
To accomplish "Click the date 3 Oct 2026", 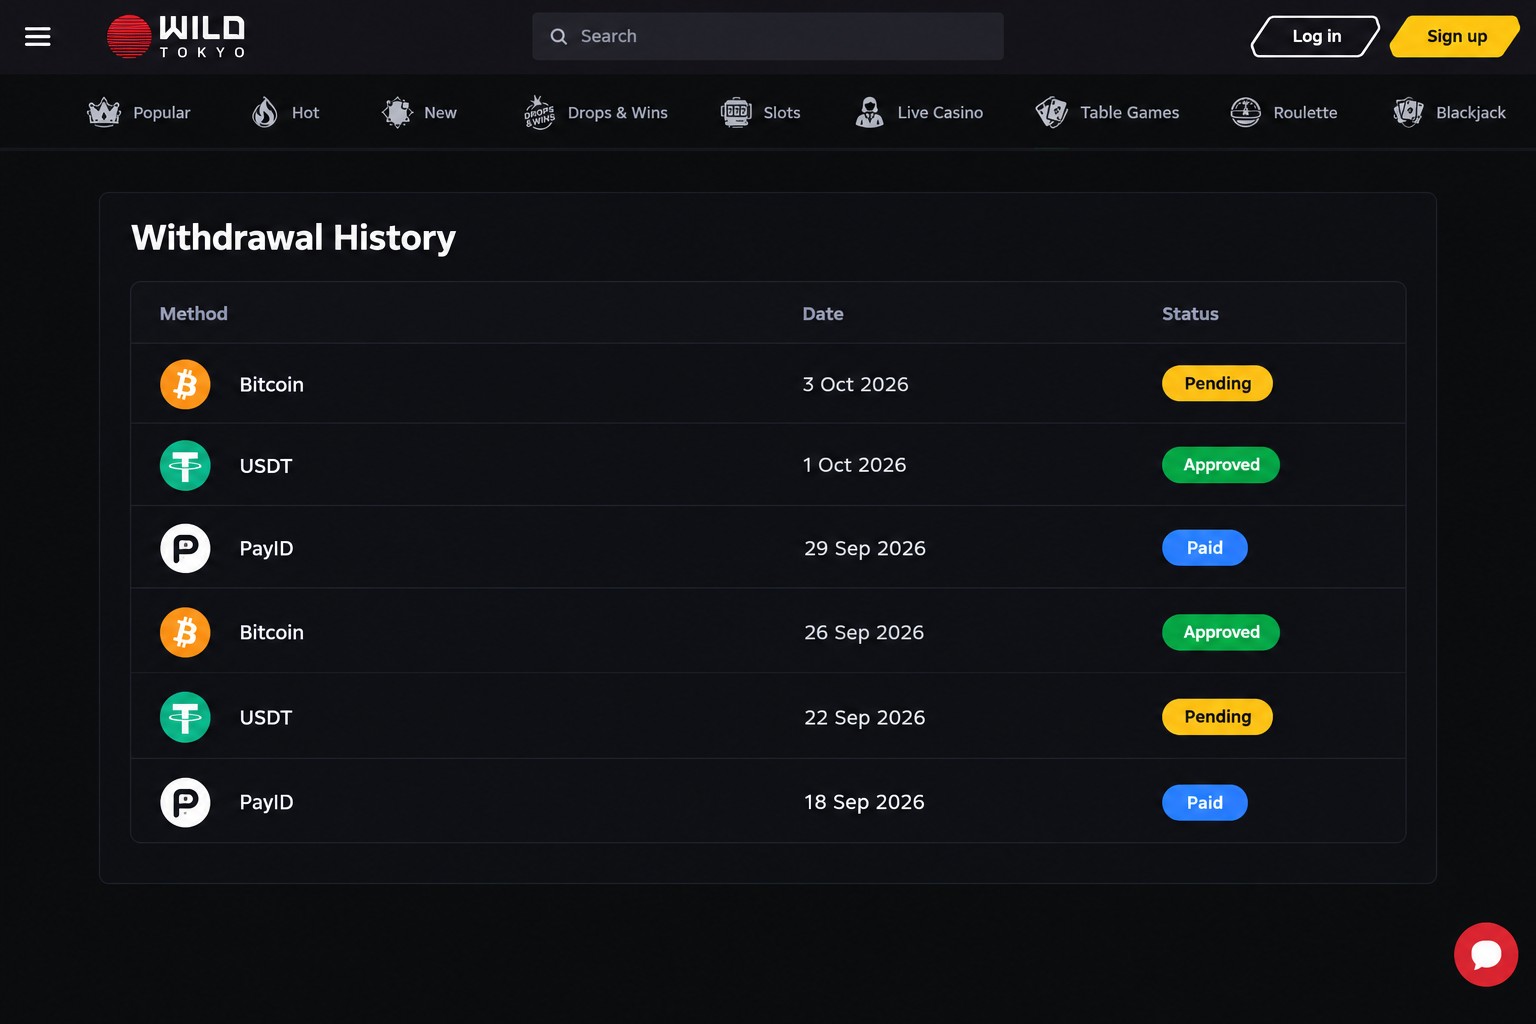I will 856,384.
